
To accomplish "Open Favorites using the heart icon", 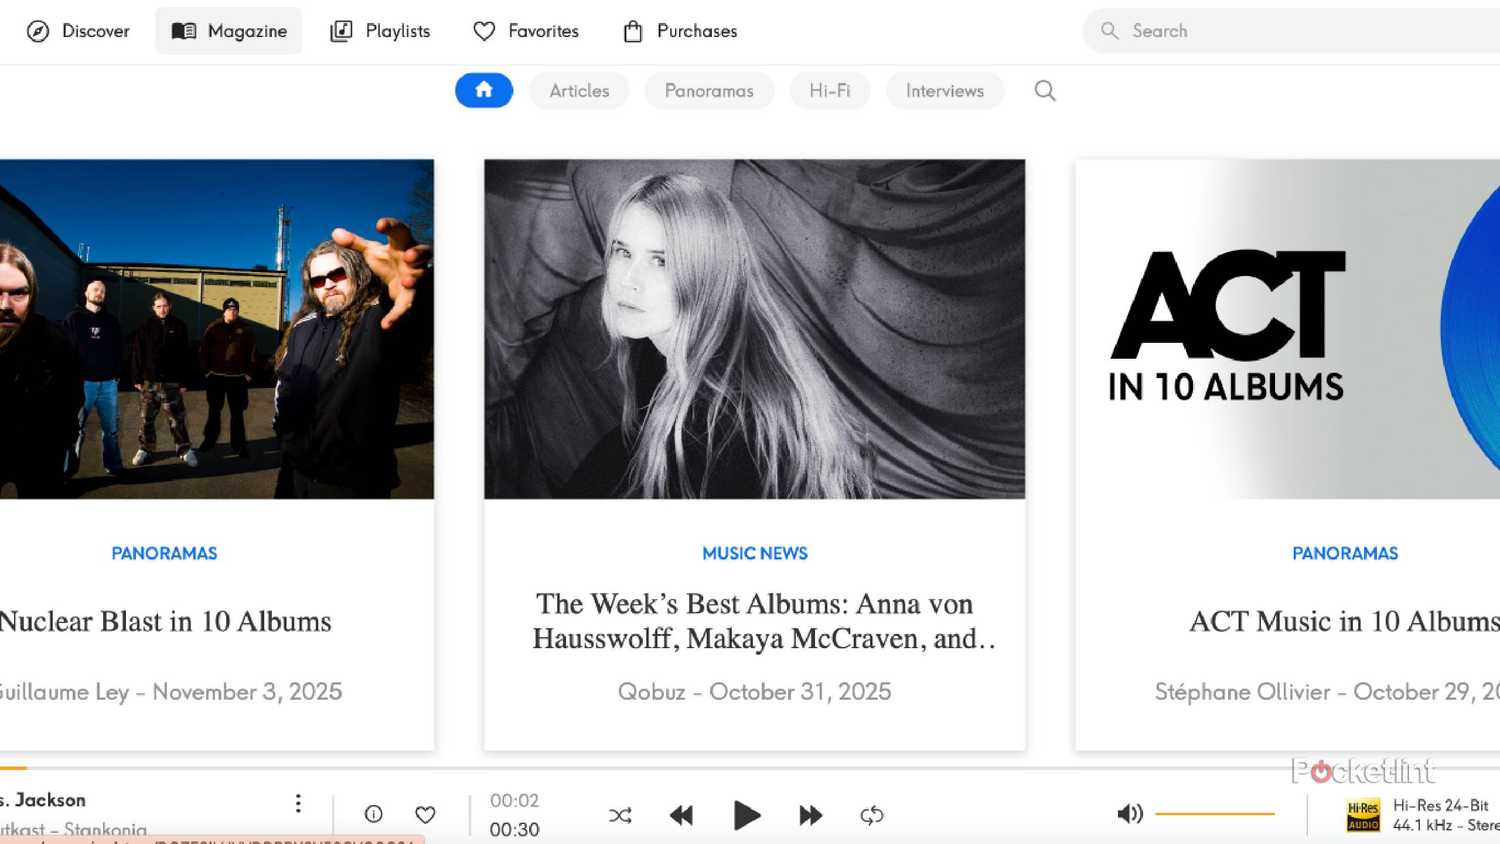I will [x=485, y=31].
